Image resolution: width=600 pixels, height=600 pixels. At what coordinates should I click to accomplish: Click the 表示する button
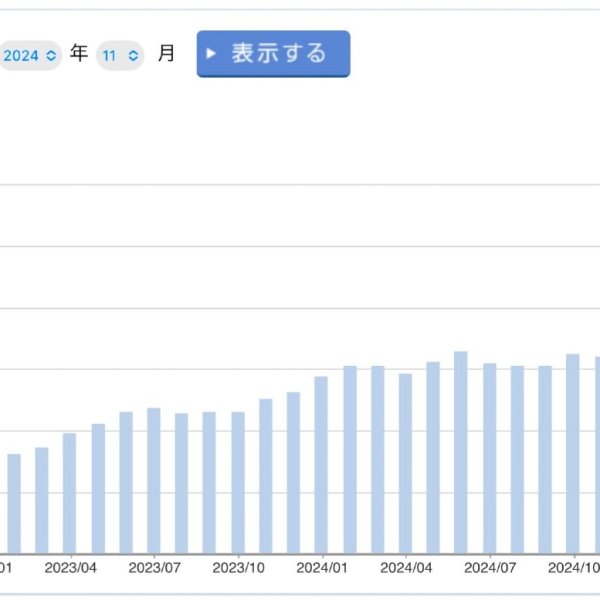(x=273, y=53)
